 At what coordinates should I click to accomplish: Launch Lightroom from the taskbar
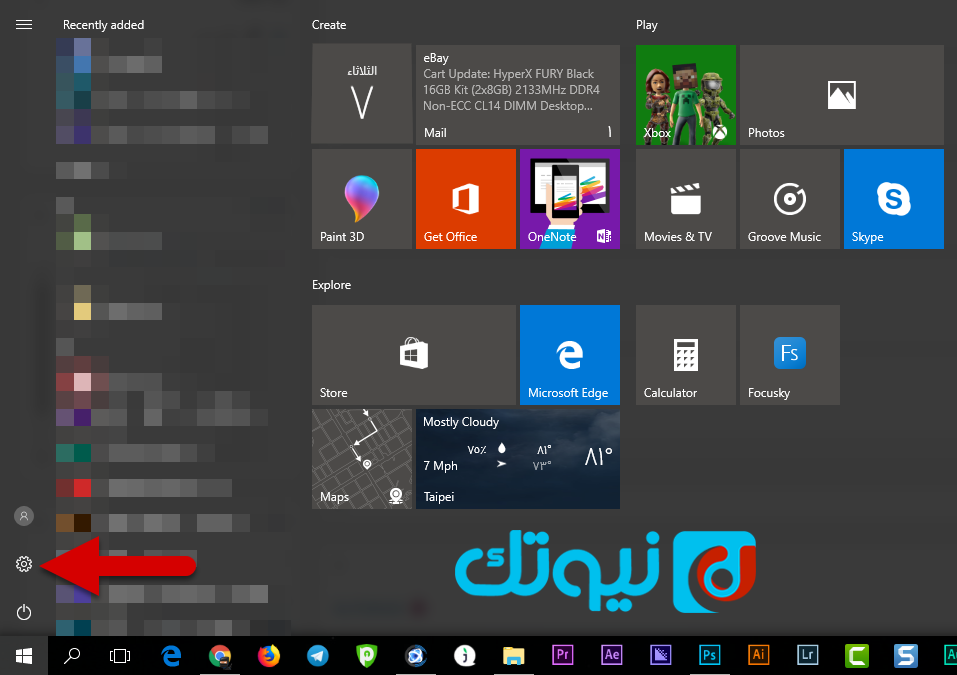tap(807, 655)
